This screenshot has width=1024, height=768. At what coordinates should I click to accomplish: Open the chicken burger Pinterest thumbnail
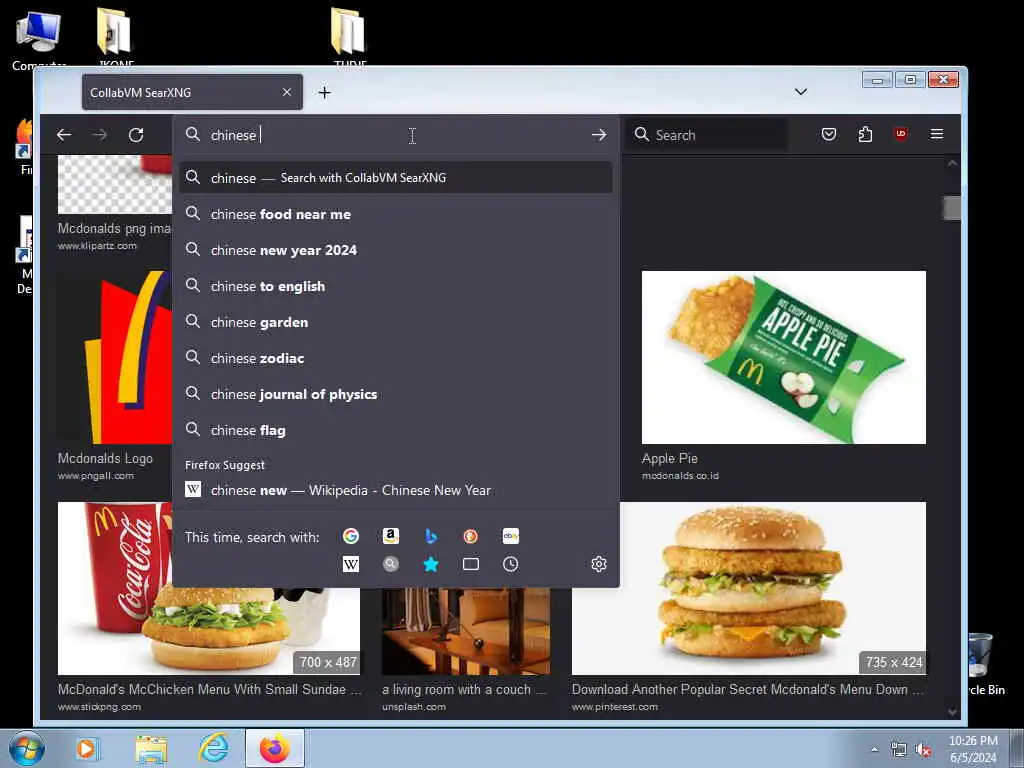(x=748, y=588)
